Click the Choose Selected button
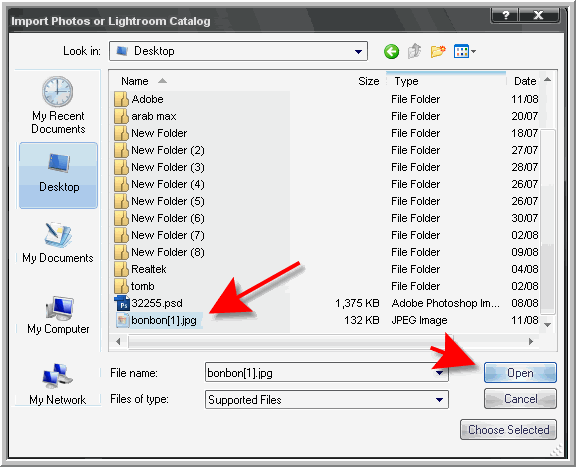The height and width of the screenshot is (467, 576). (508, 430)
